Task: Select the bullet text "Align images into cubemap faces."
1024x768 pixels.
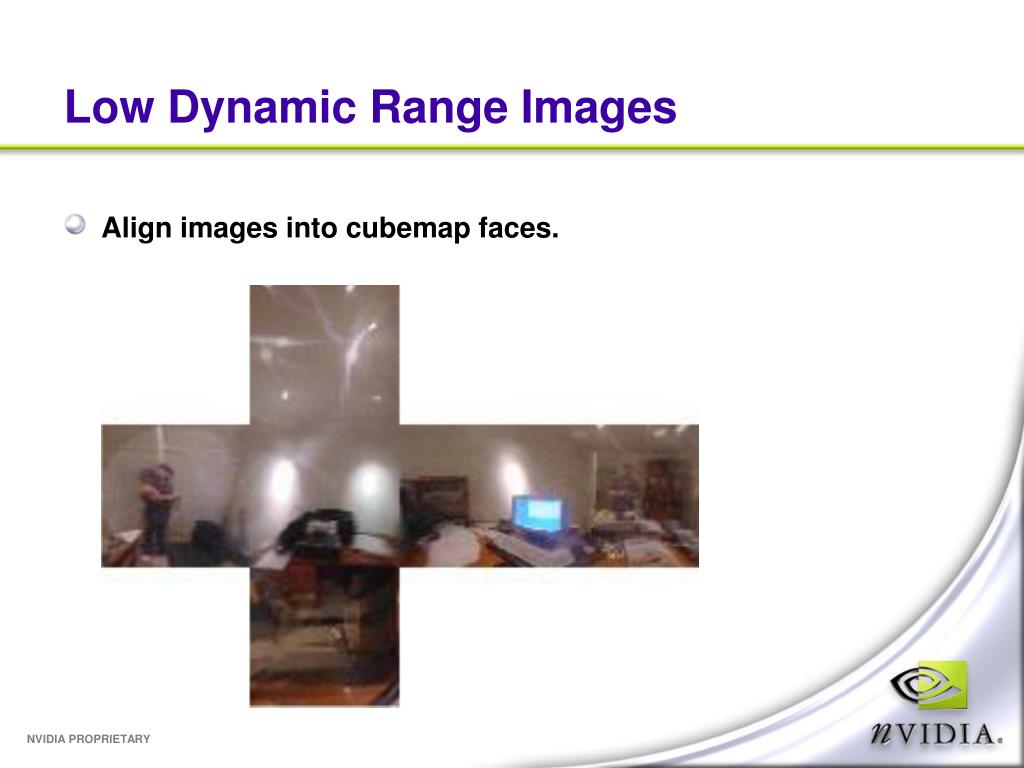Action: click(x=330, y=228)
